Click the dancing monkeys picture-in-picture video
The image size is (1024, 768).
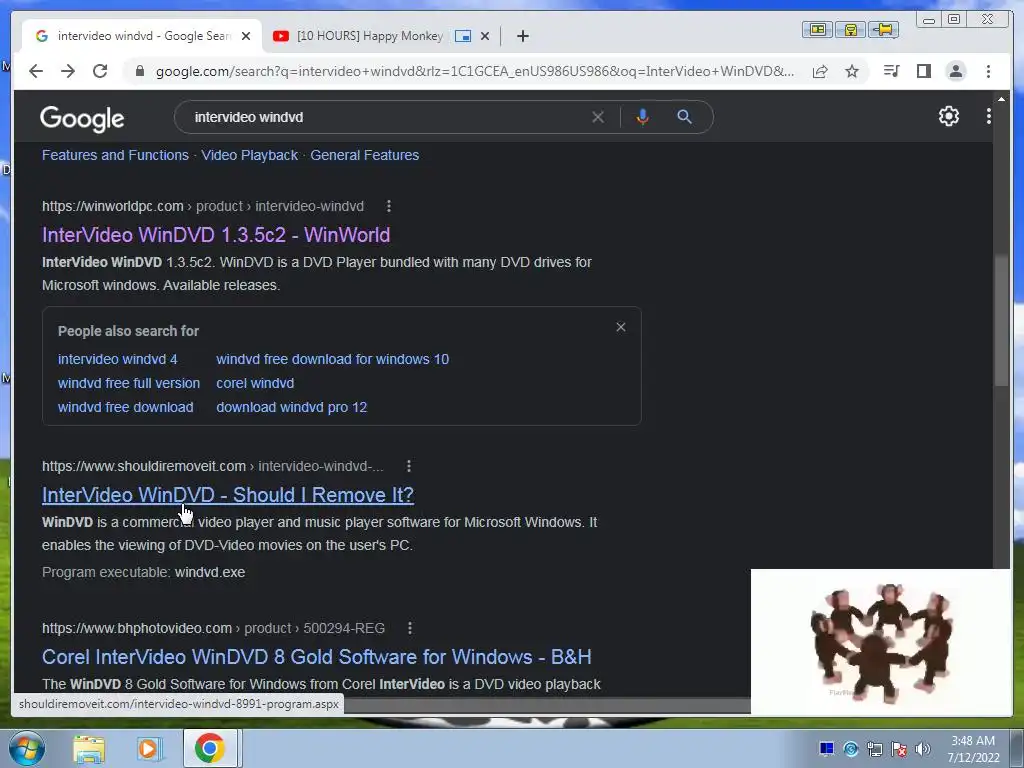[881, 641]
